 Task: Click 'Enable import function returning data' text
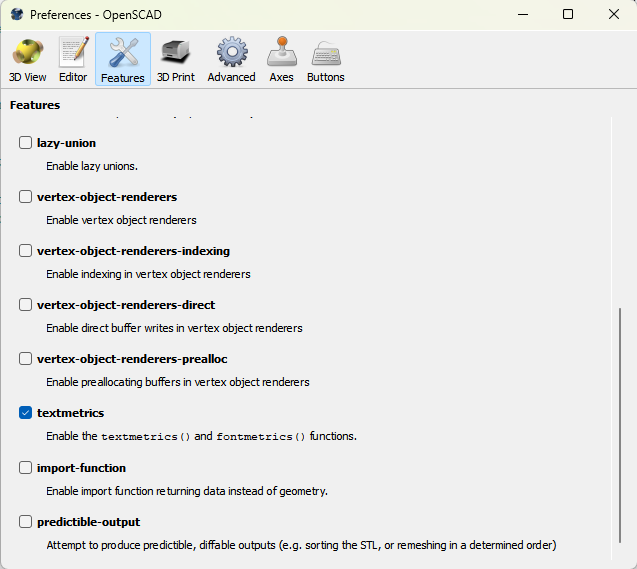(187, 491)
